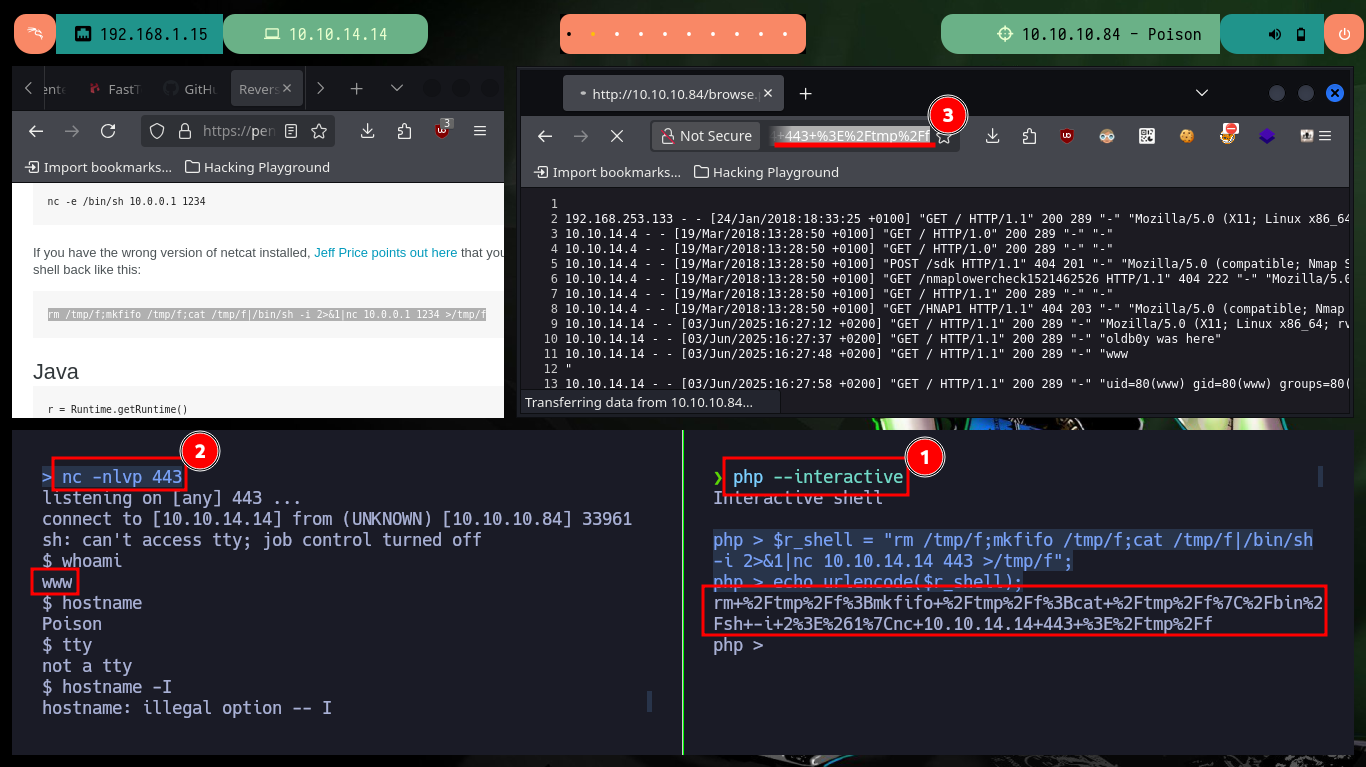Screen dimensions: 1366x767
Task: Click the 192.168.1.15 network address widget
Action: coord(140,34)
